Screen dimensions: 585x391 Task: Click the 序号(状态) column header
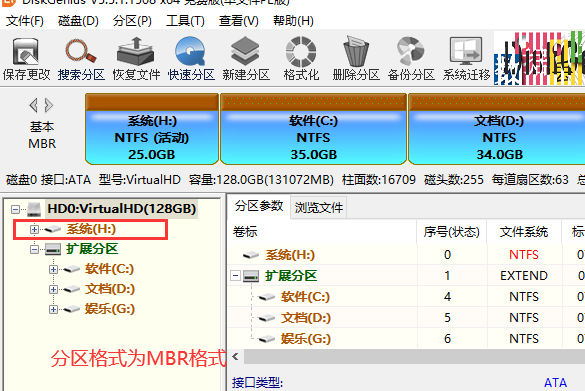(451, 232)
